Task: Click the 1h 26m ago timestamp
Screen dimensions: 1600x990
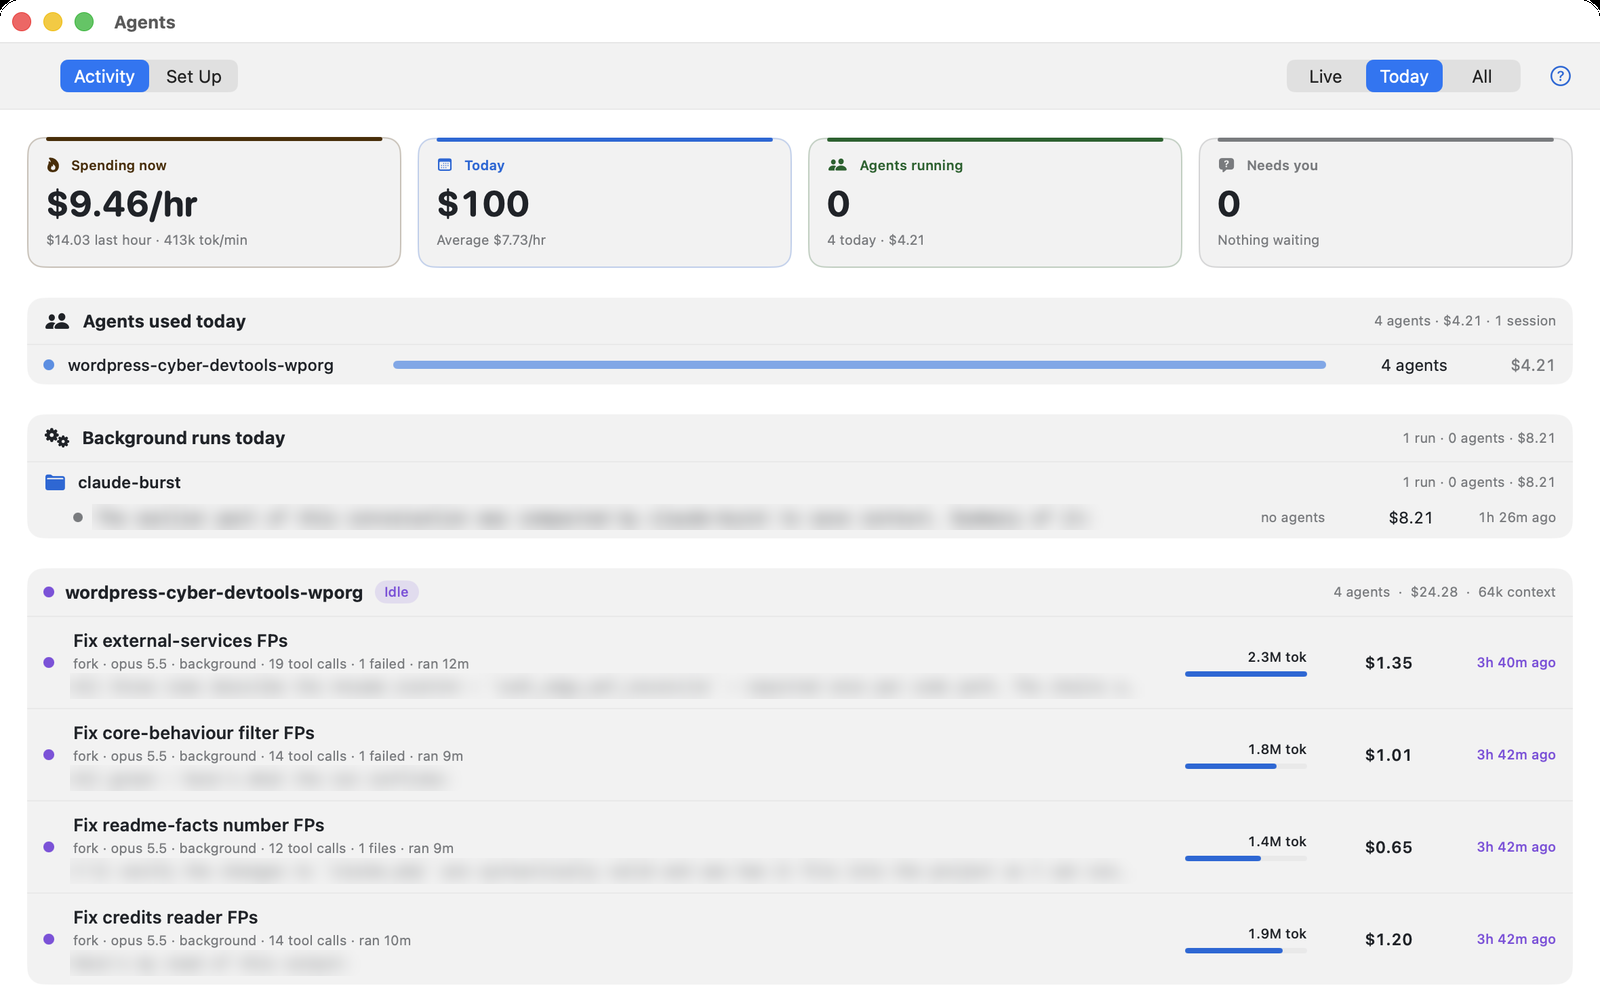Action: 1517,517
